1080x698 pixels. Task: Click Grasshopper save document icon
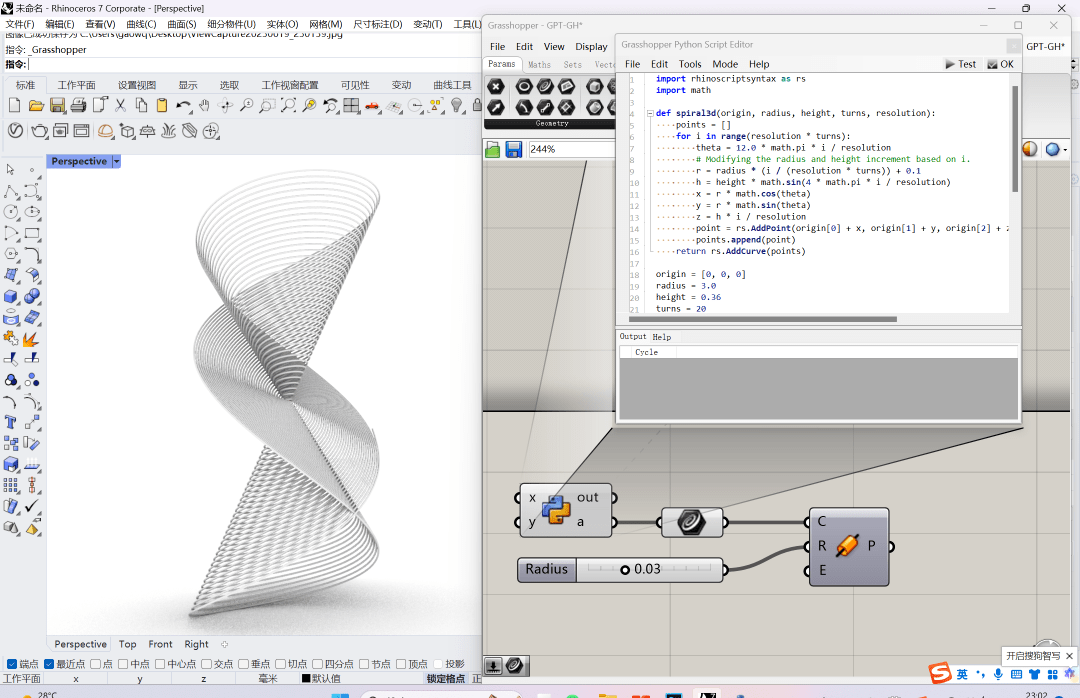[x=514, y=150]
